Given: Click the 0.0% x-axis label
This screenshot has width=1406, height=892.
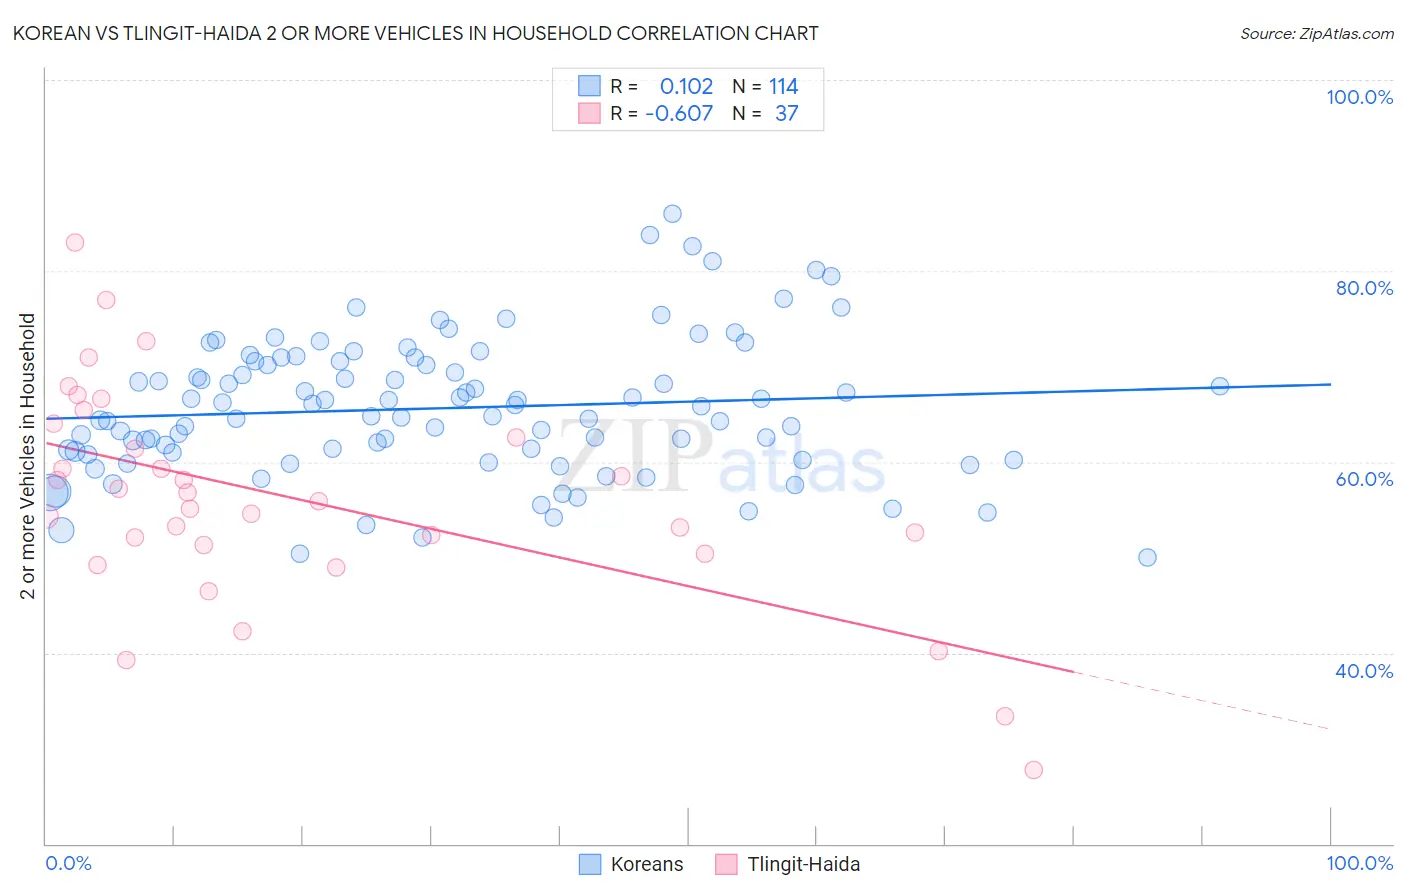Looking at the screenshot, I should click(68, 863).
